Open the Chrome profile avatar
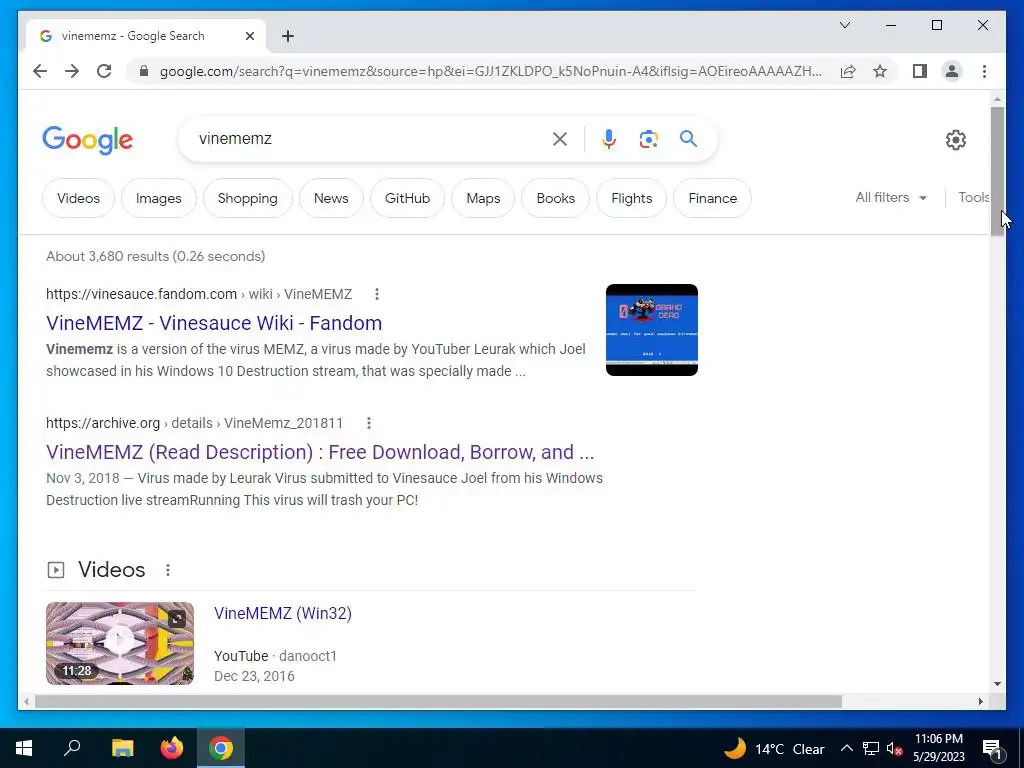Image resolution: width=1024 pixels, height=768 pixels. [x=952, y=71]
